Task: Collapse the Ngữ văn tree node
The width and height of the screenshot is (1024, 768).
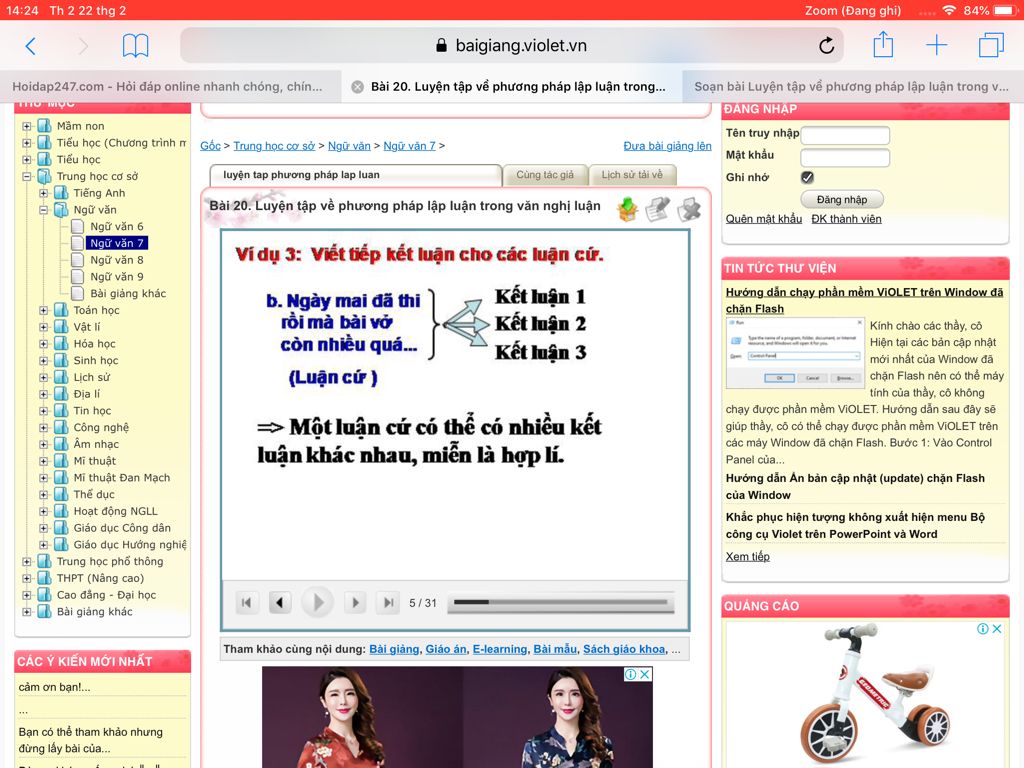Action: click(x=44, y=210)
